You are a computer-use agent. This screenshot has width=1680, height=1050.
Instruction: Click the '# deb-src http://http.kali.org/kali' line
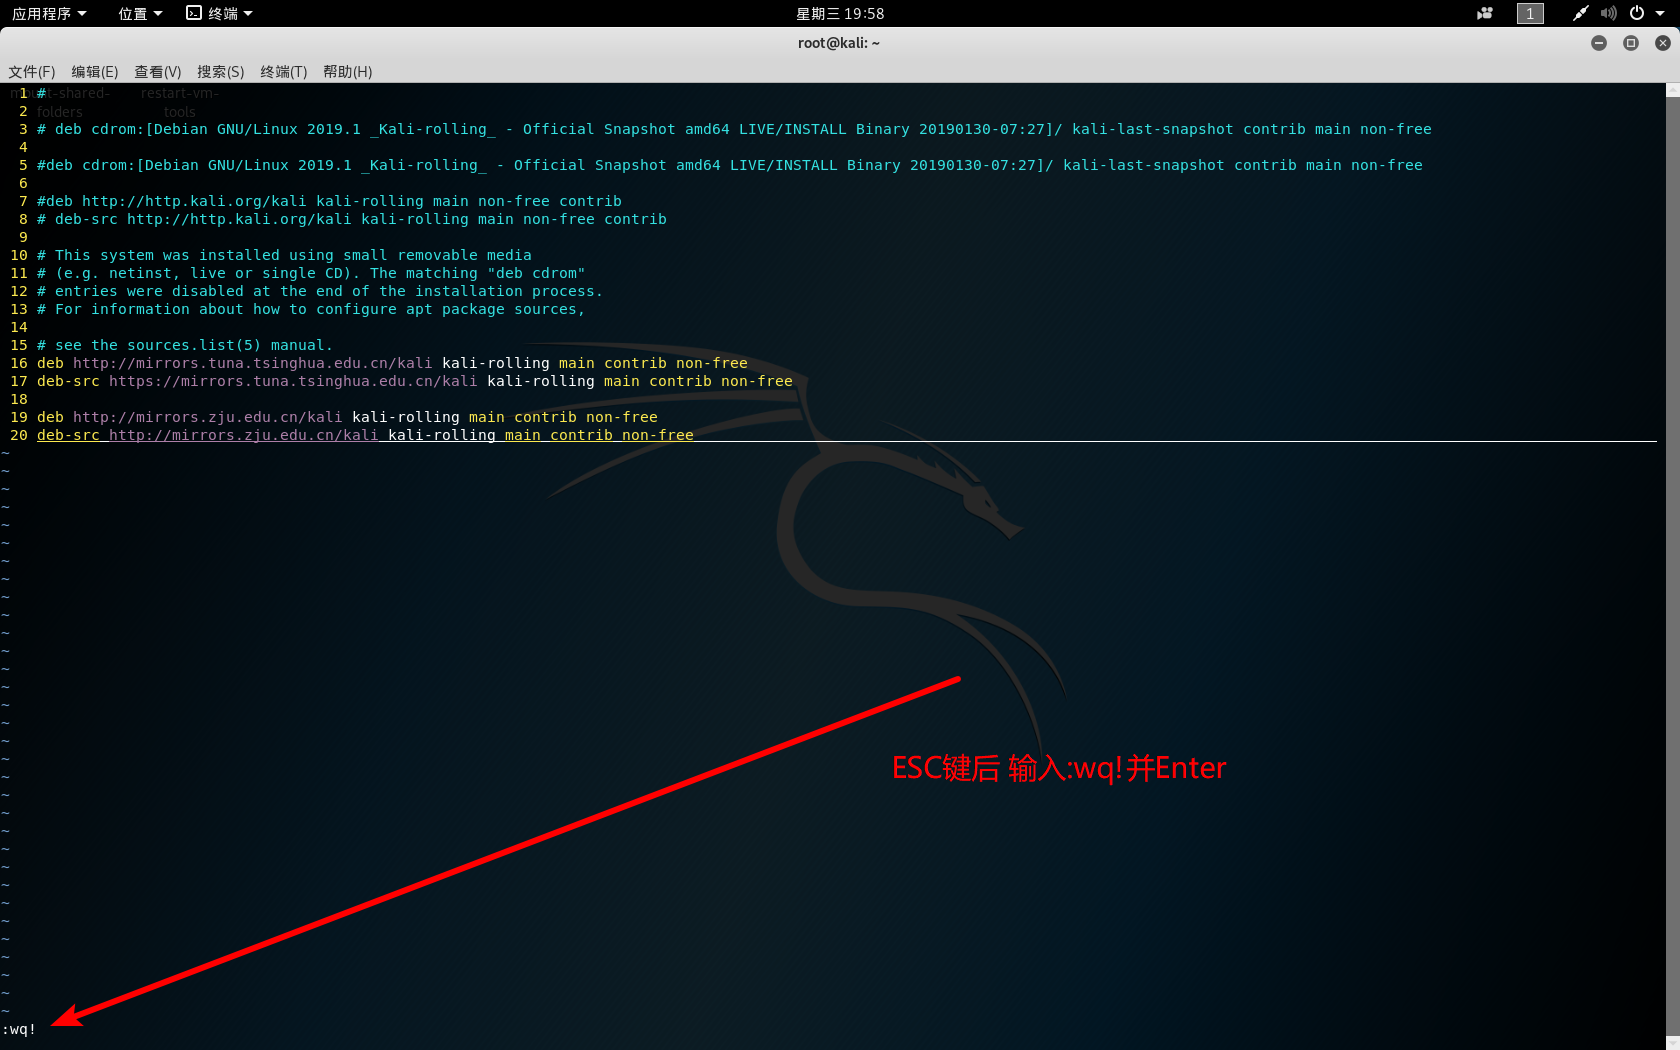coord(352,219)
